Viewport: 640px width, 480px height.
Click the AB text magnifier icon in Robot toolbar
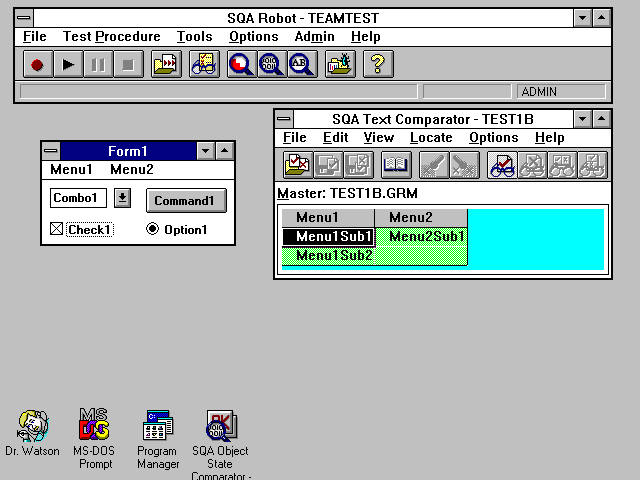point(301,65)
